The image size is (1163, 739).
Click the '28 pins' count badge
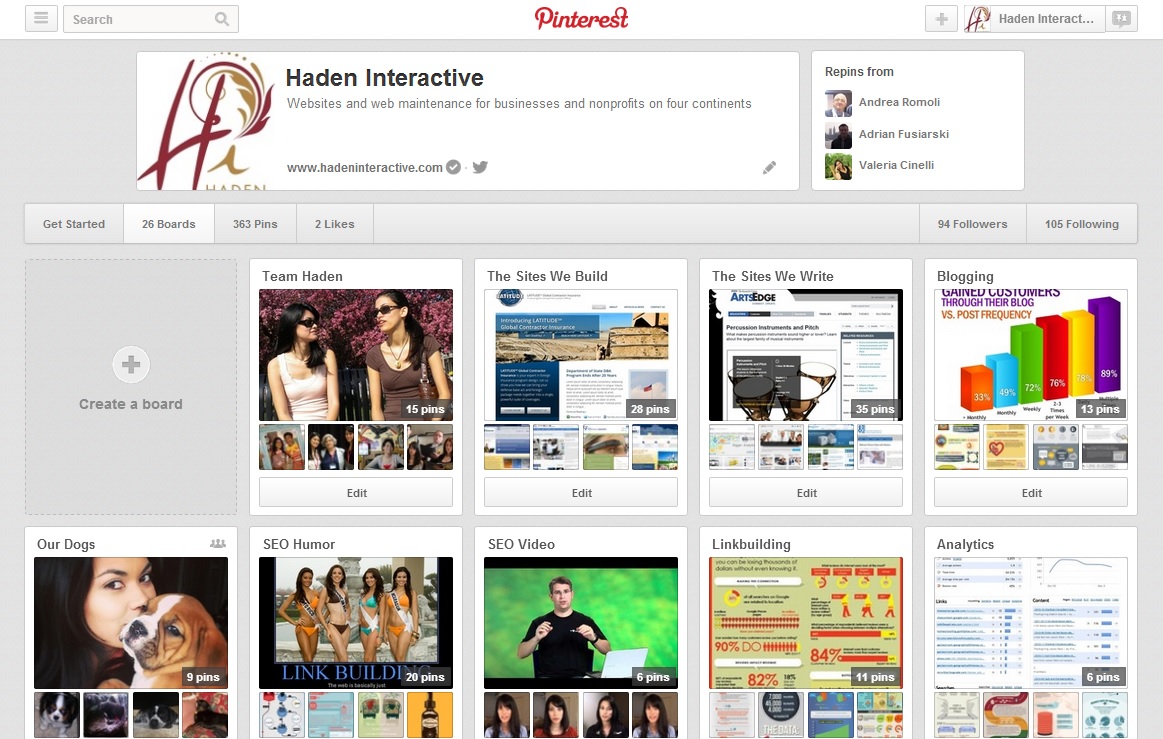pos(650,409)
